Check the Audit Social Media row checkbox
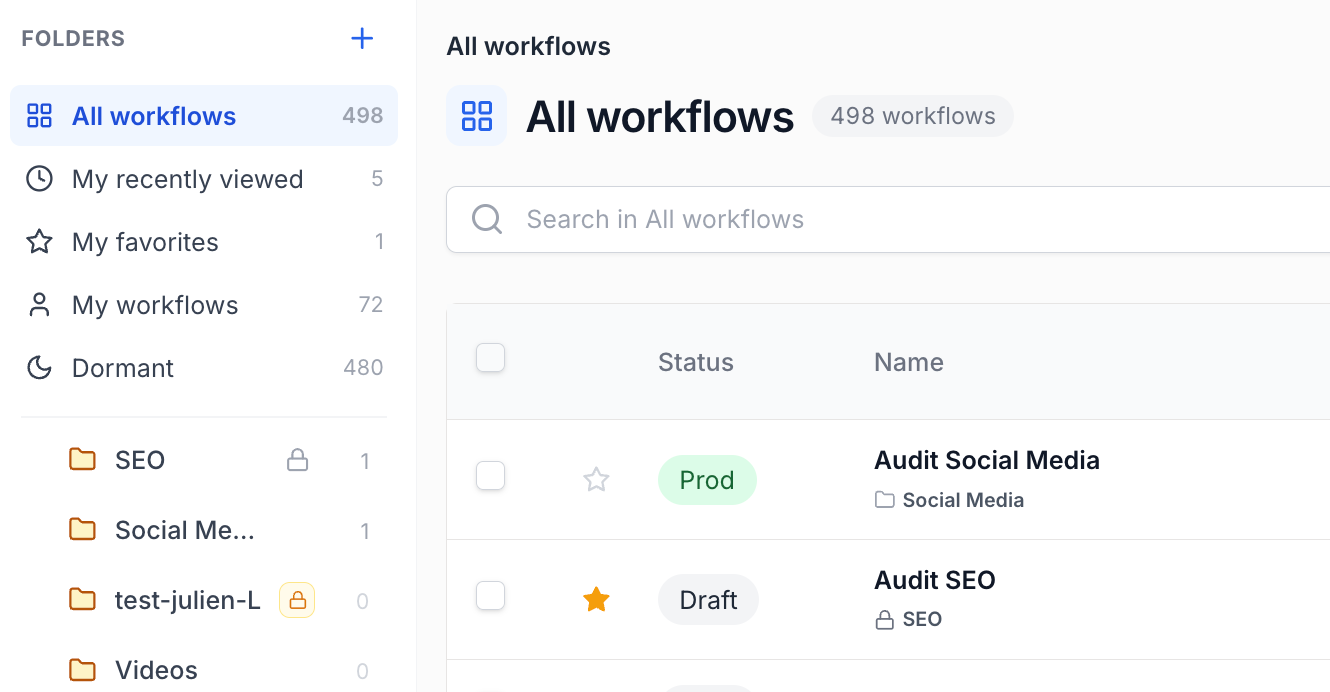Image resolution: width=1330 pixels, height=692 pixels. click(x=490, y=476)
